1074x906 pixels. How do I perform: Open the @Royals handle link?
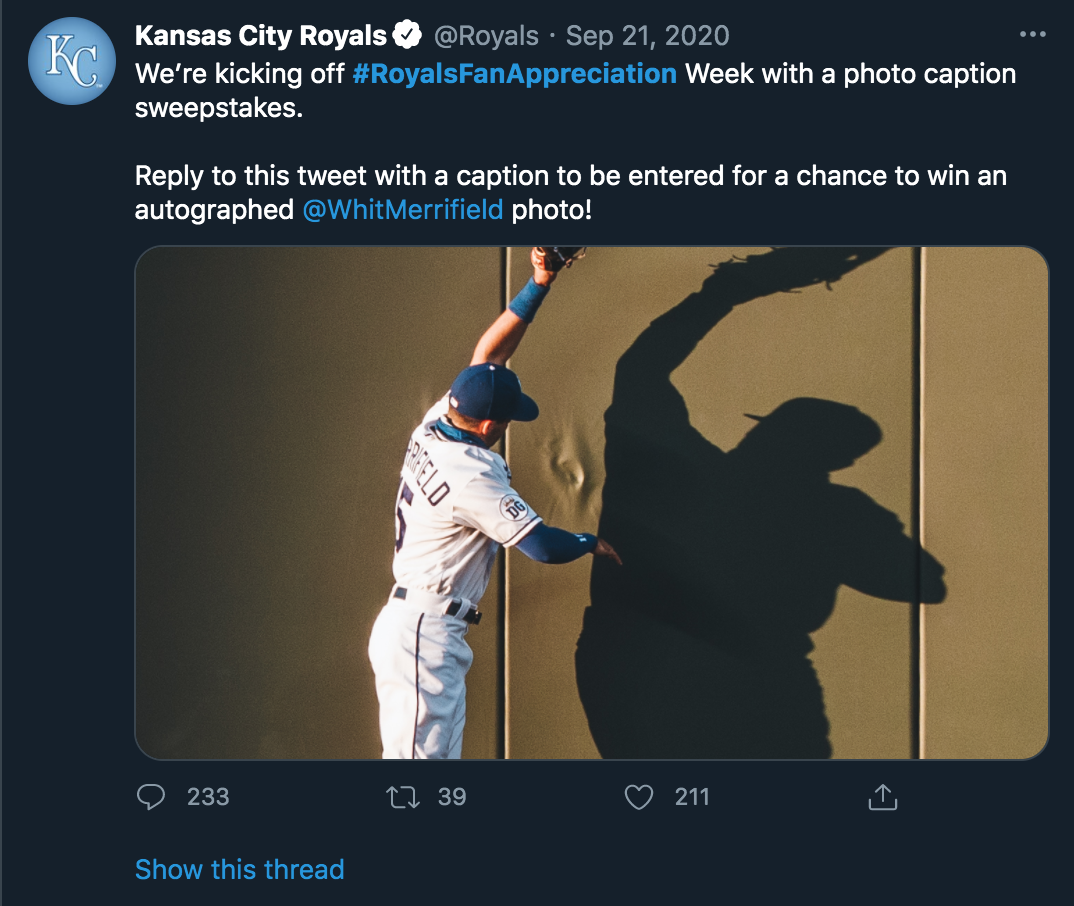485,37
